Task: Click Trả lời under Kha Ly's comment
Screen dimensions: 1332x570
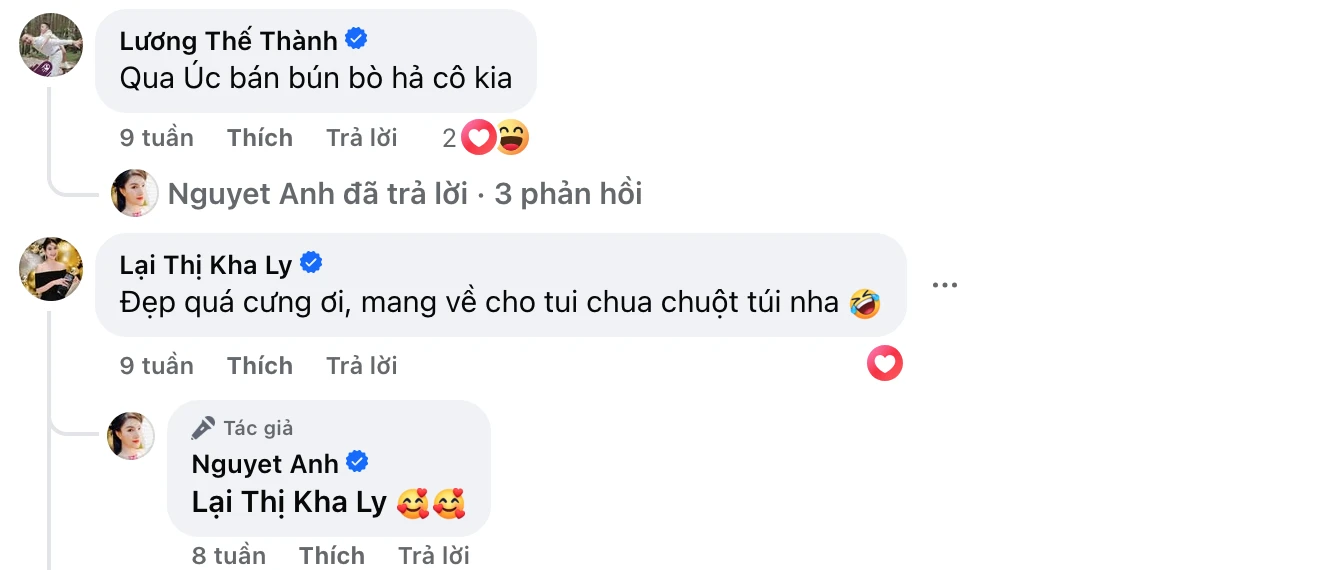Action: pos(362,366)
